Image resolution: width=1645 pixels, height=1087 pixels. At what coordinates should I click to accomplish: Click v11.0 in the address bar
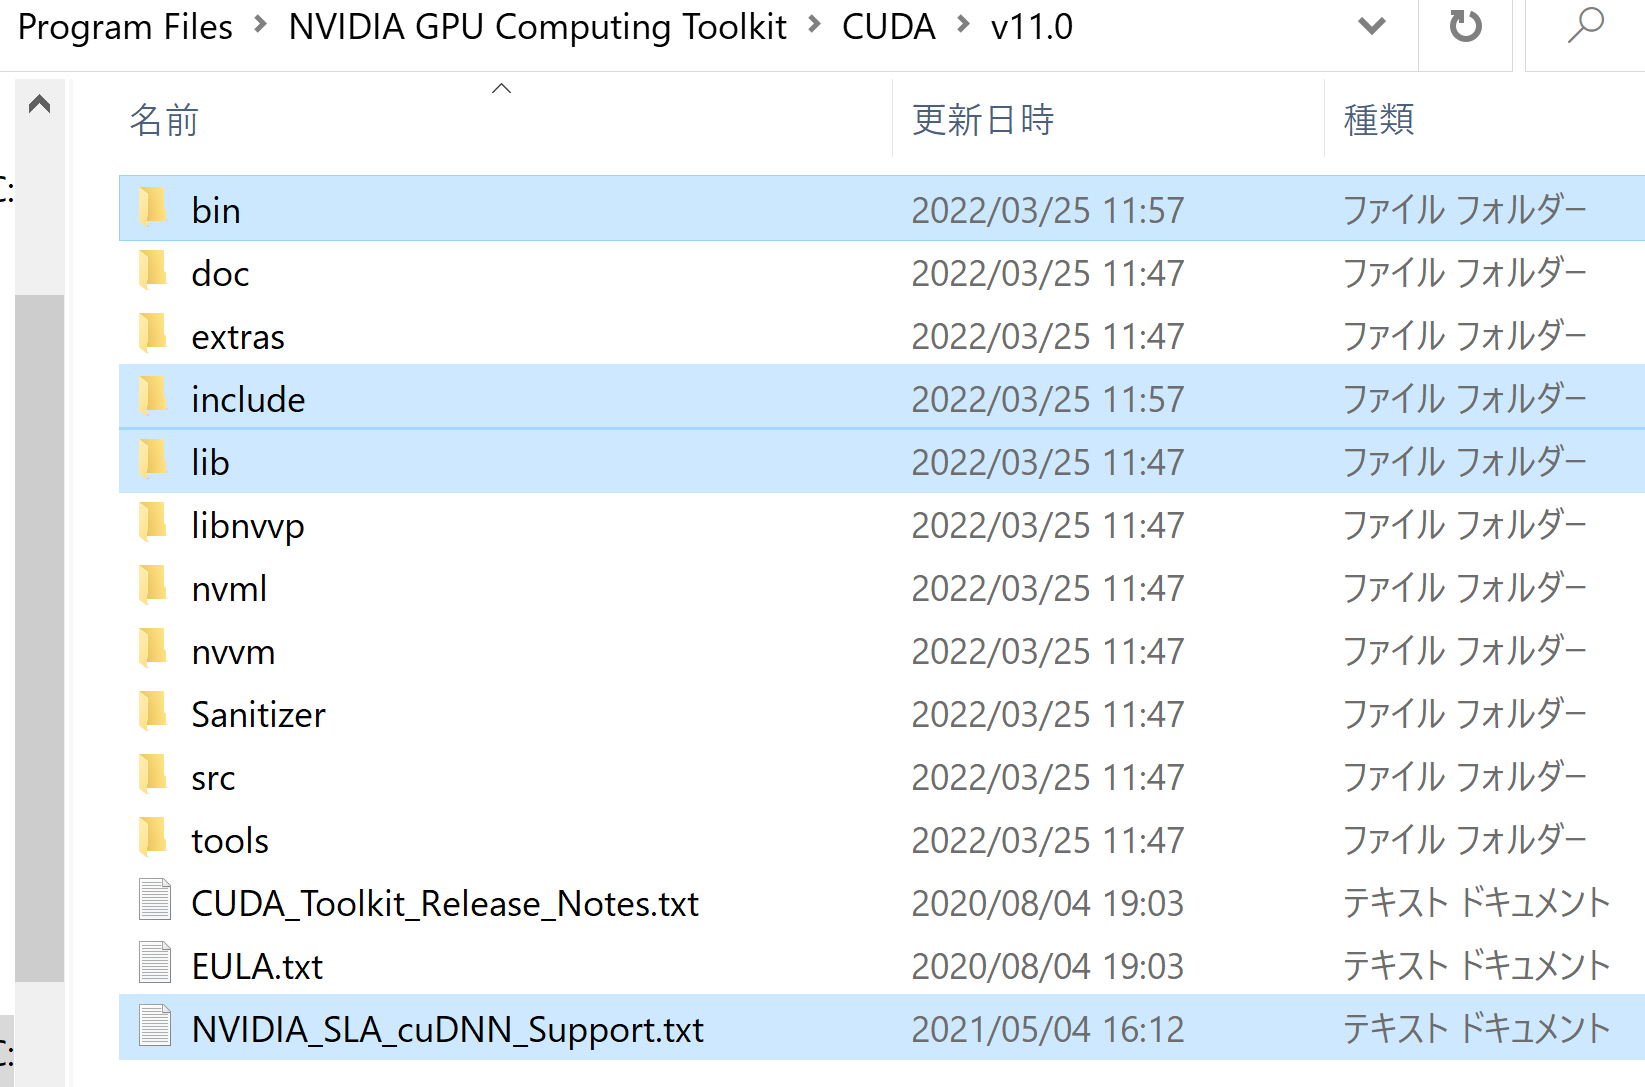coord(1031,27)
